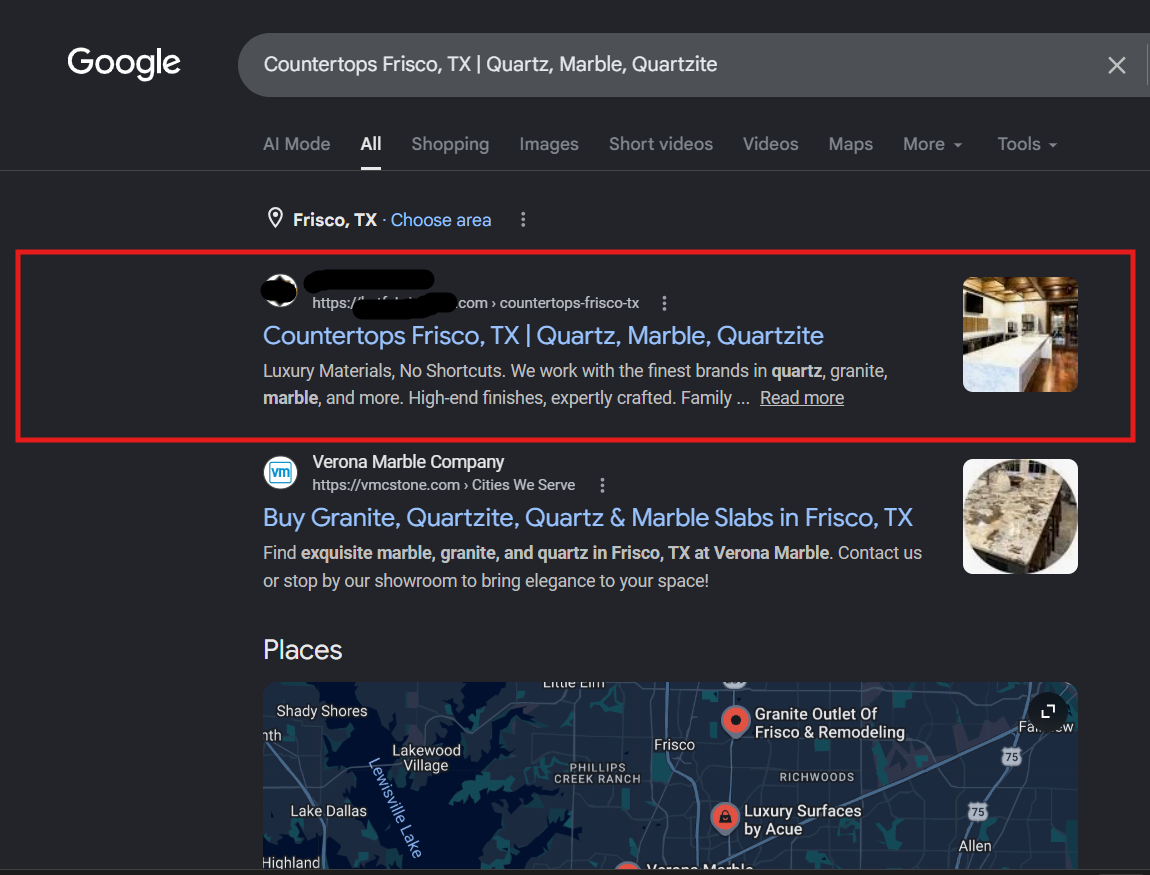Open the Short videos tab
1150x875 pixels.
coord(660,144)
